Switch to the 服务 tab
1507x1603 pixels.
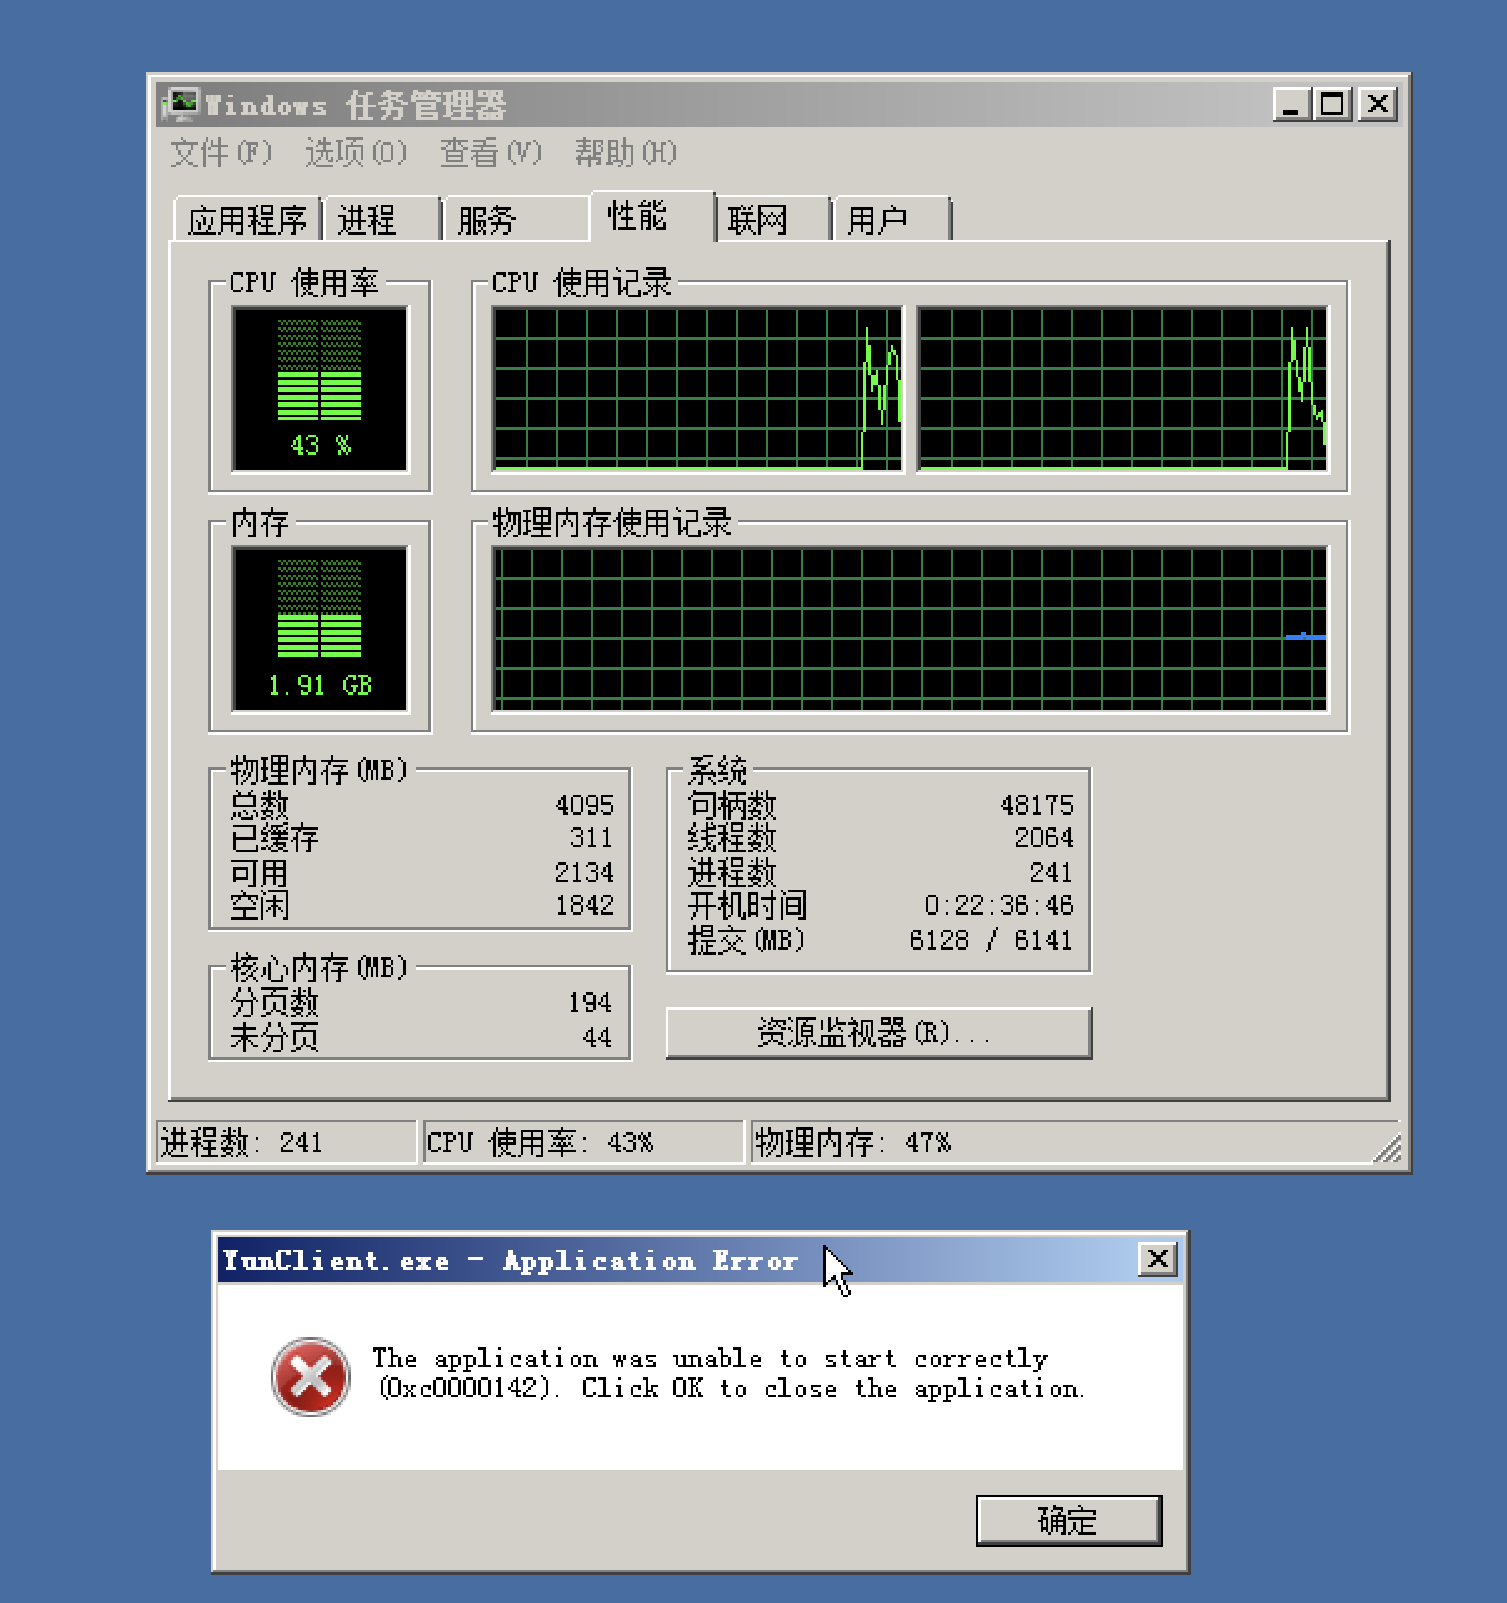tap(516, 219)
